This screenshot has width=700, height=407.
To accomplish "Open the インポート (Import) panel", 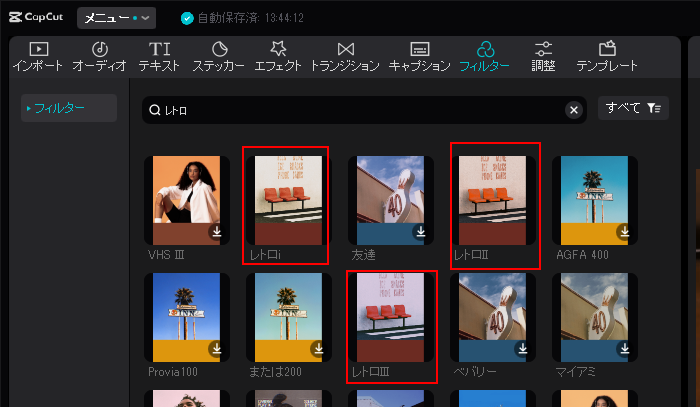I will click(38, 56).
